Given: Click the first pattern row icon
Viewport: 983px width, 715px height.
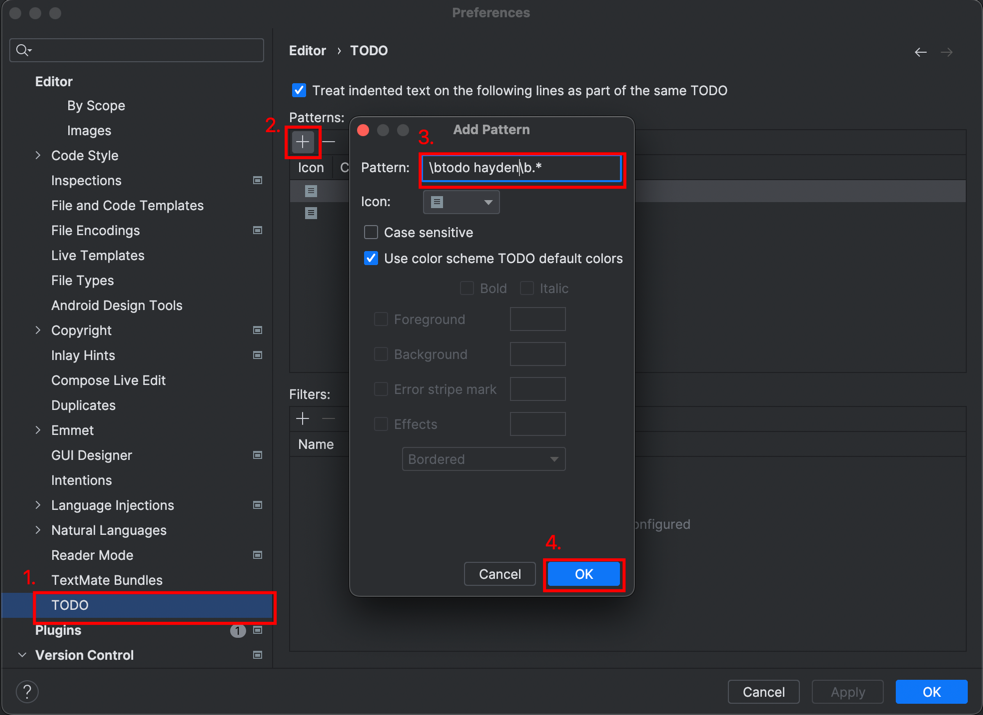Looking at the screenshot, I should coord(311,191).
